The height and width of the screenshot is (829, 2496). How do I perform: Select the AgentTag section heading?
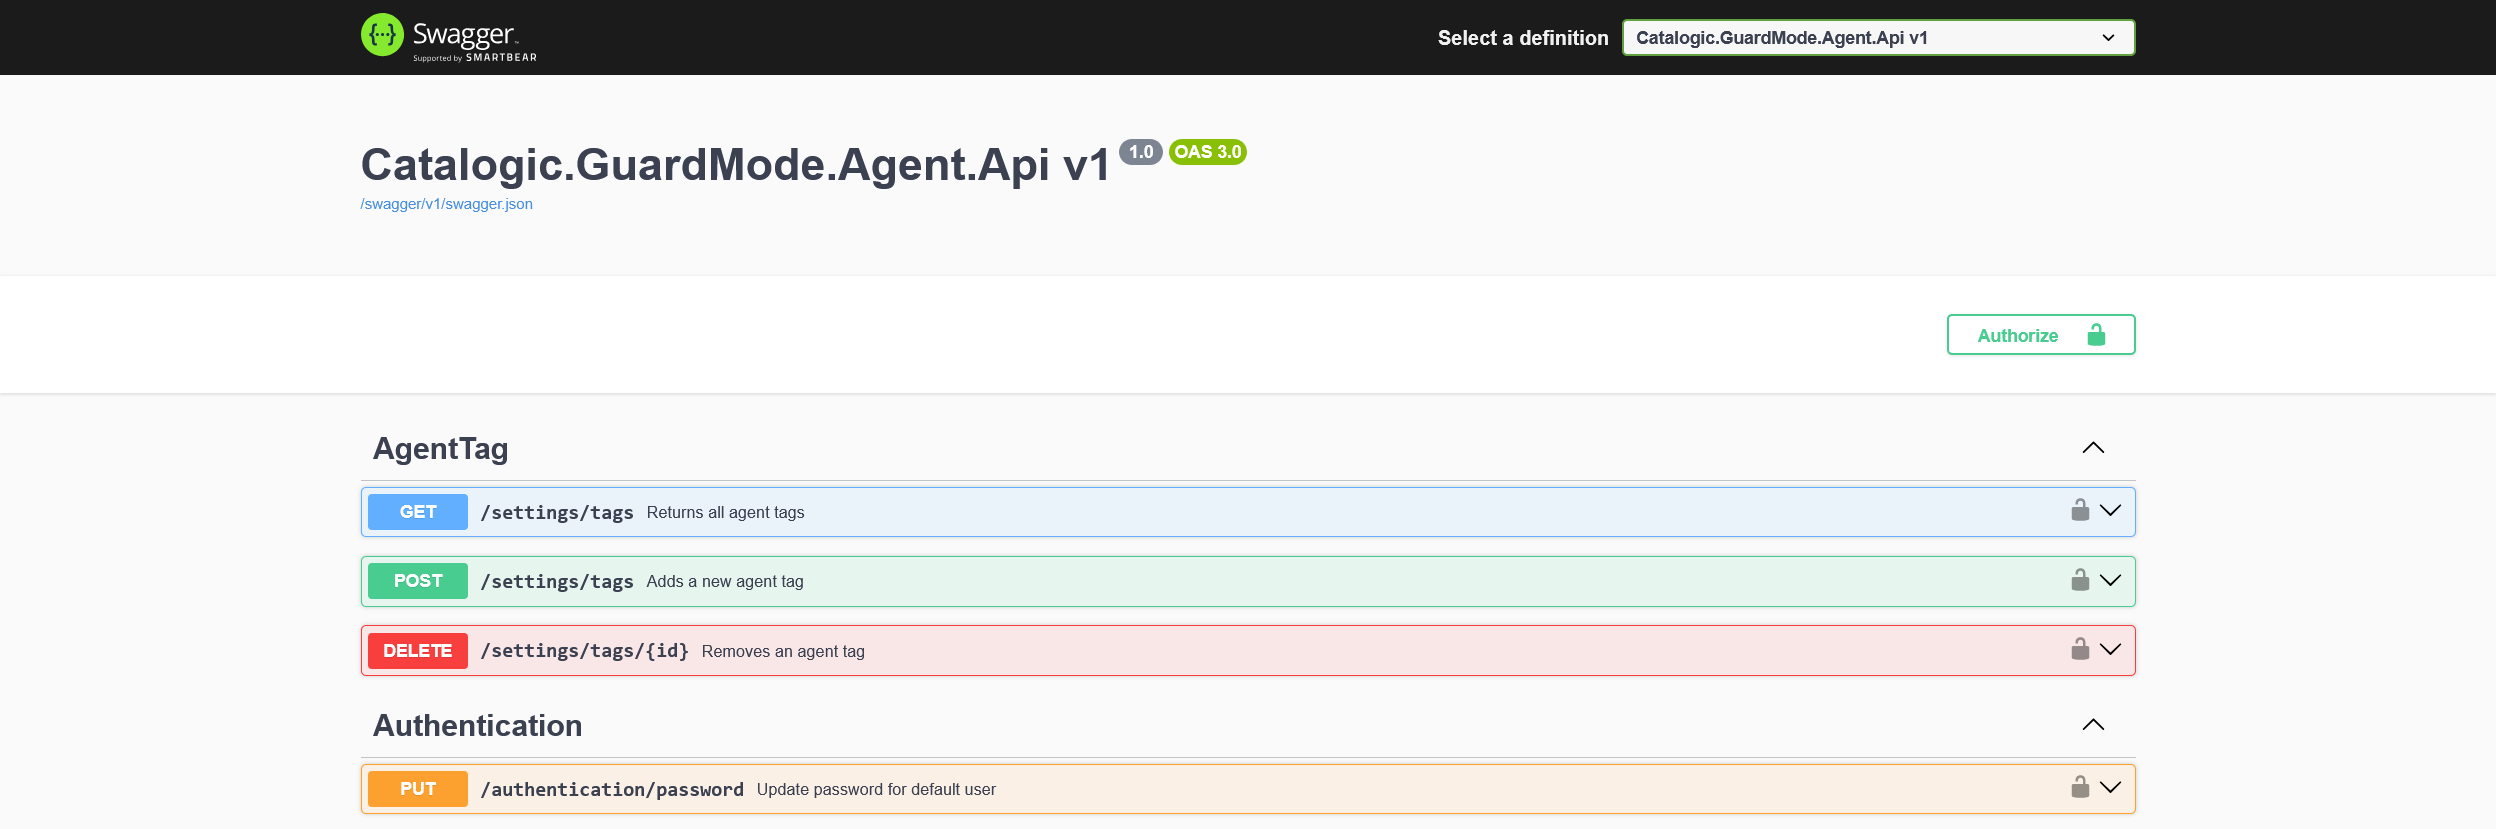tap(440, 449)
